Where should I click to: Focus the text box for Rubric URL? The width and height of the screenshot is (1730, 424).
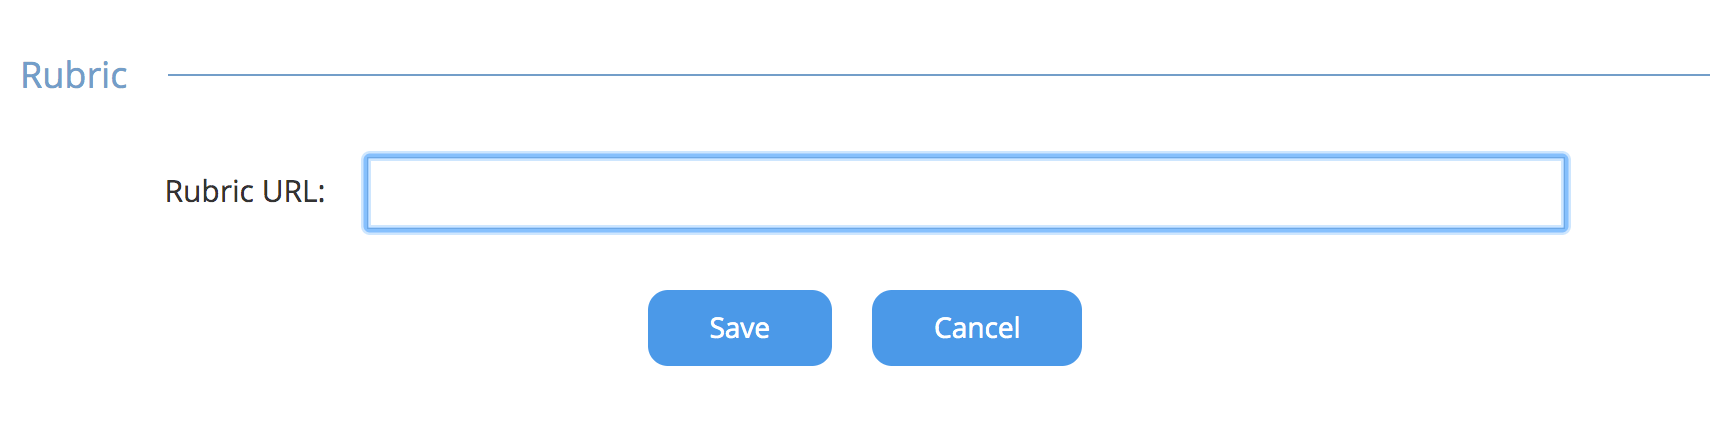pyautogui.click(x=965, y=193)
